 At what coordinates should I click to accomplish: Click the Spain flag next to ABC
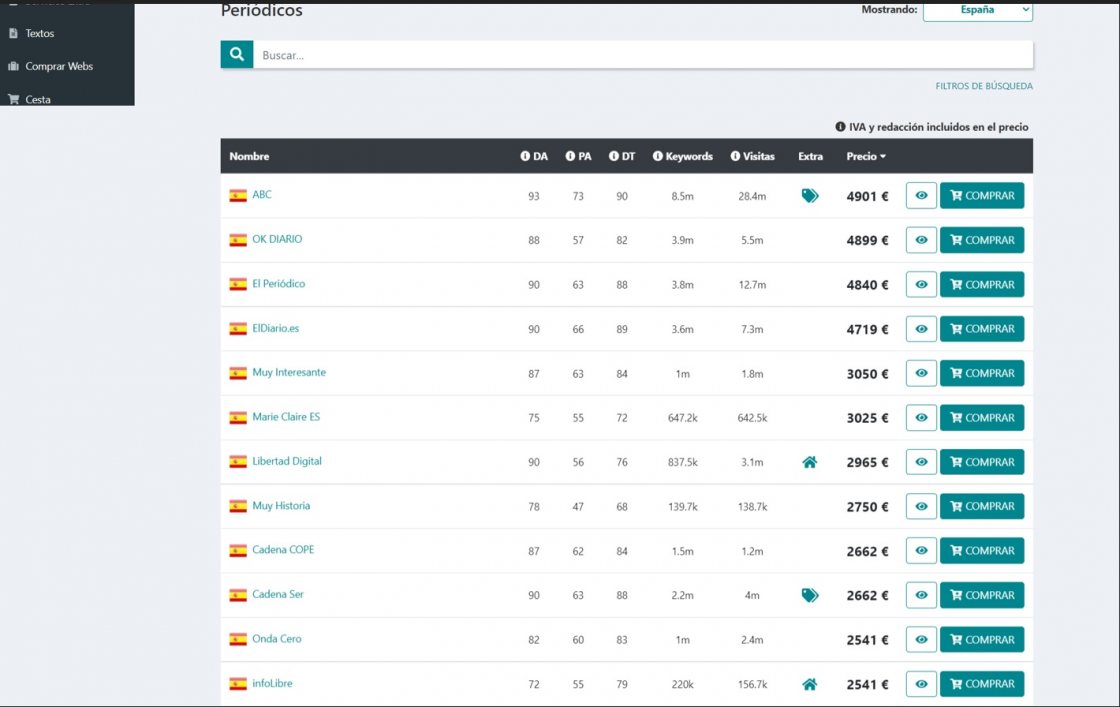pyautogui.click(x=238, y=195)
